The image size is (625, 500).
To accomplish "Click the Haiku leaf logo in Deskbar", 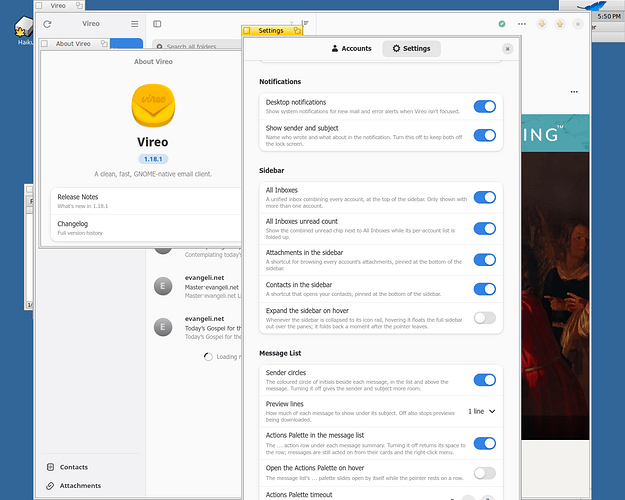I will click(592, 6).
